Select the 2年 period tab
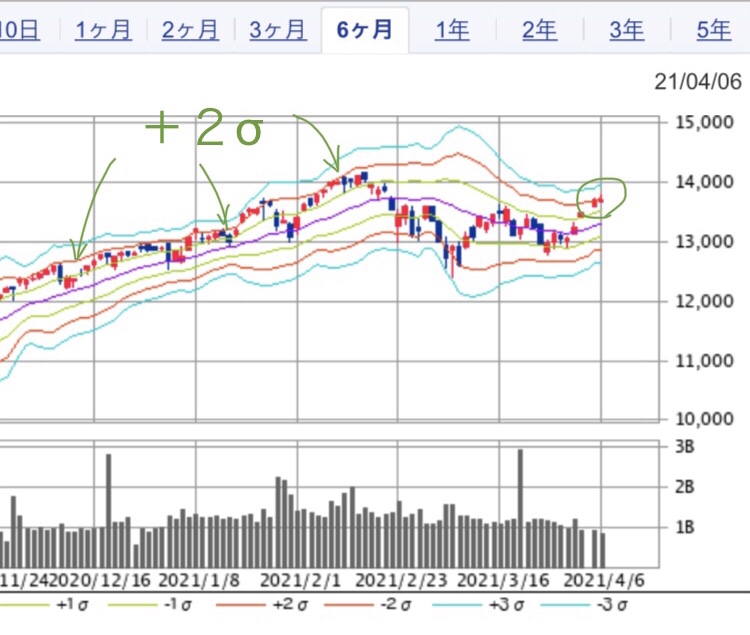Screen dimensions: 750x635 pos(539,30)
